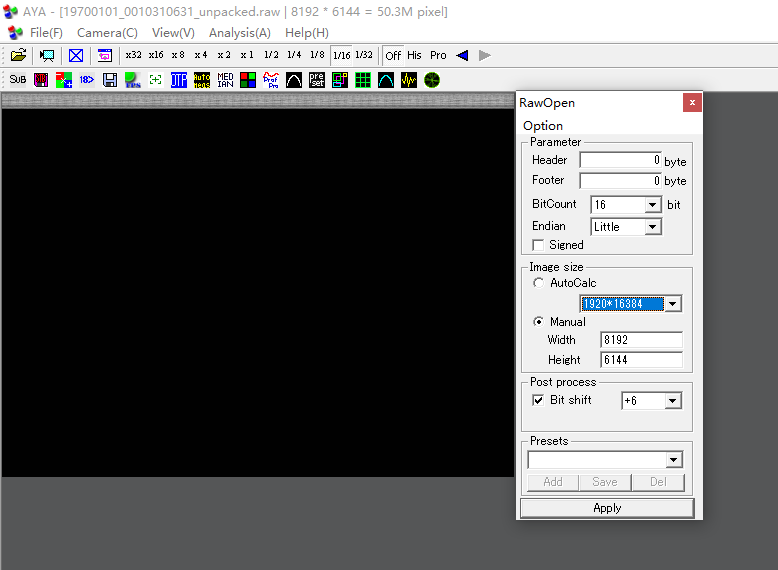Click the FPS icon
The height and width of the screenshot is (570, 778).
(132, 80)
